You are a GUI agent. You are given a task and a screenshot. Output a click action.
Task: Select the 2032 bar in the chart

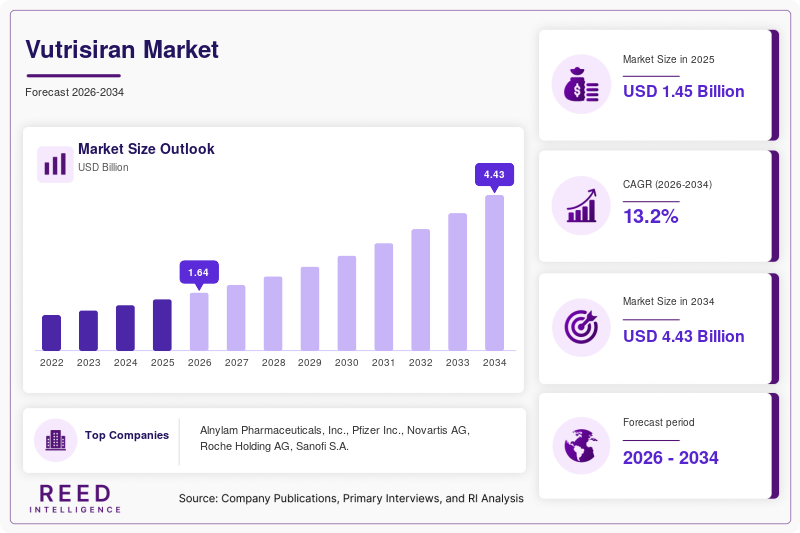point(420,290)
